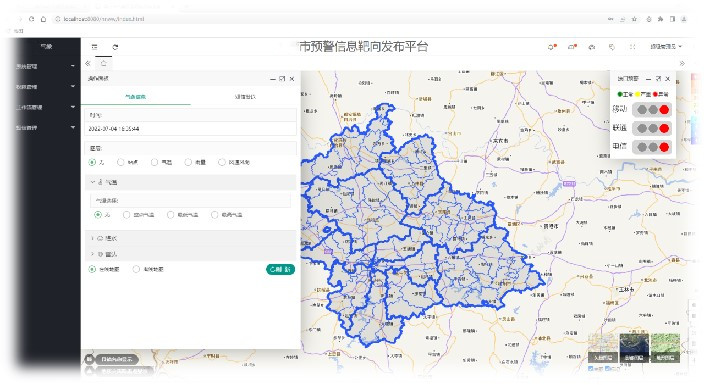Open the bell notification icon with red dot
Screen dimensions: 704x385
point(552,47)
